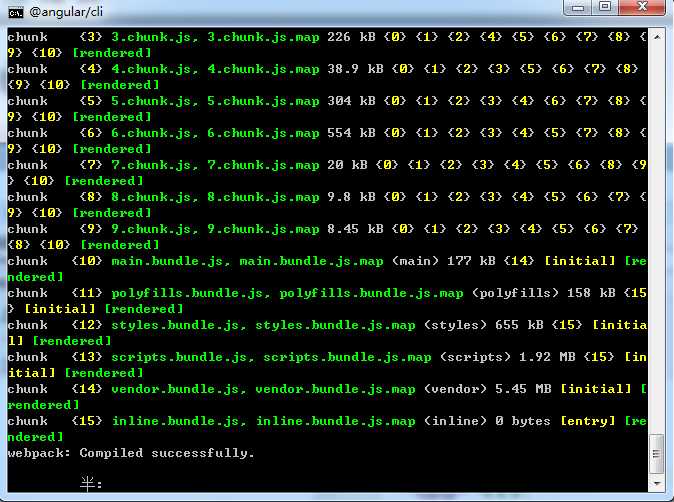Click the {14} chunk id of vendor
Screen dimensions: 674x502
87,389
